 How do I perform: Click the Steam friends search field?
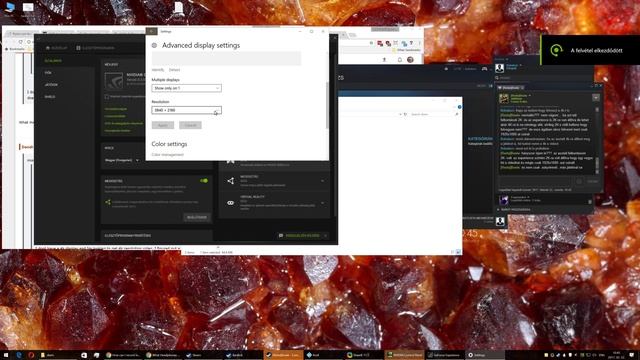(x=543, y=78)
